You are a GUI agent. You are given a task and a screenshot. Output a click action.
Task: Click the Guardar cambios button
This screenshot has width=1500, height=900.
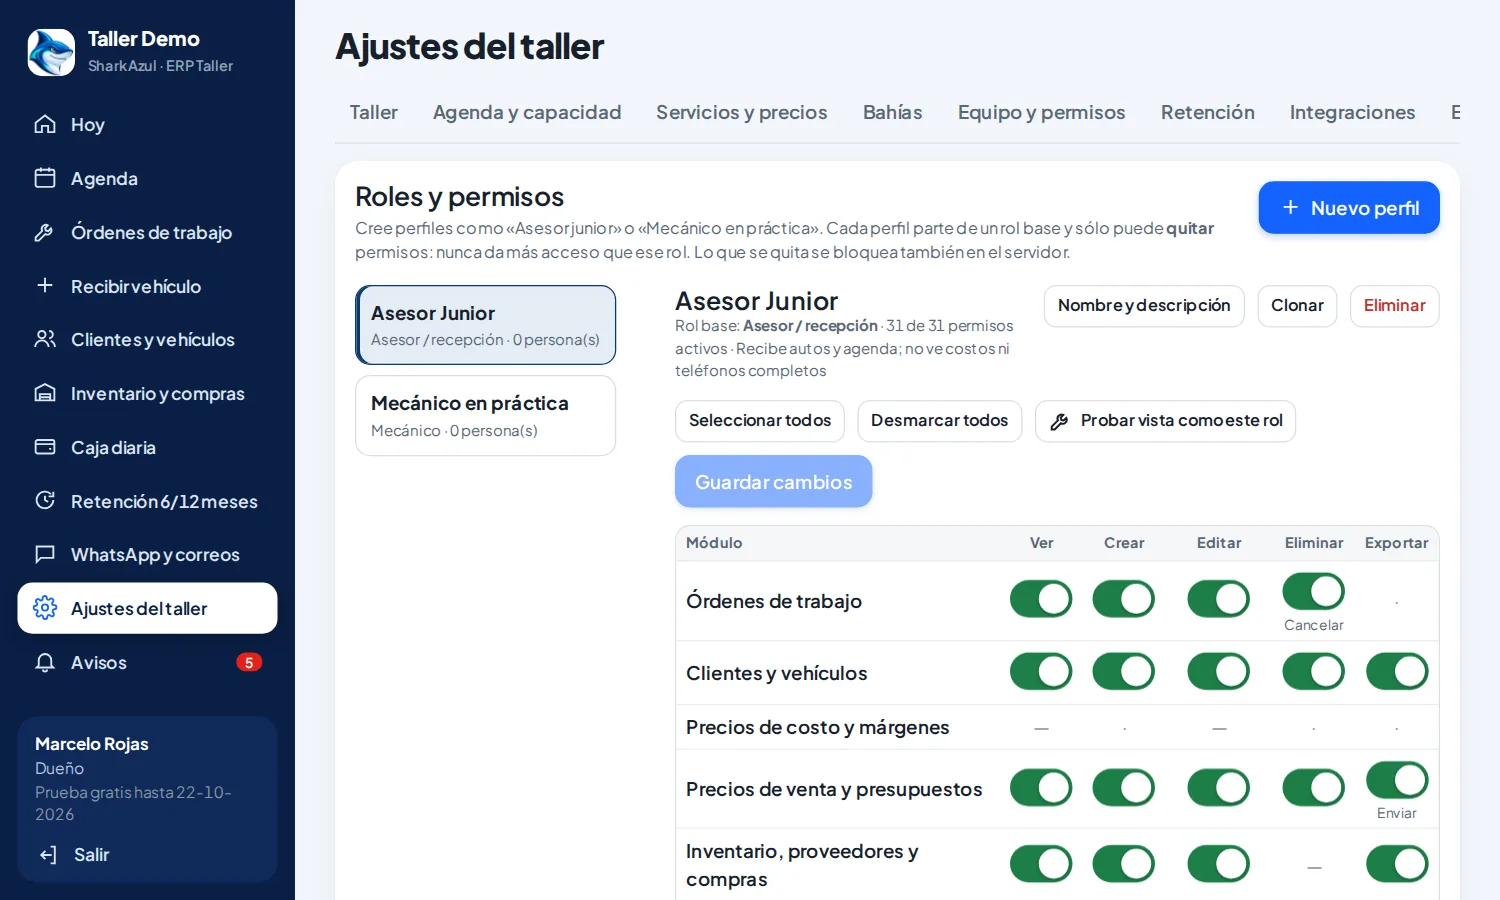coord(774,481)
